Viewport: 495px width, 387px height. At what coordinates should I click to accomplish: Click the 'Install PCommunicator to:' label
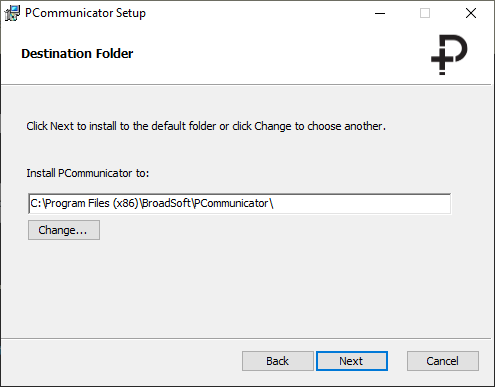(x=88, y=173)
